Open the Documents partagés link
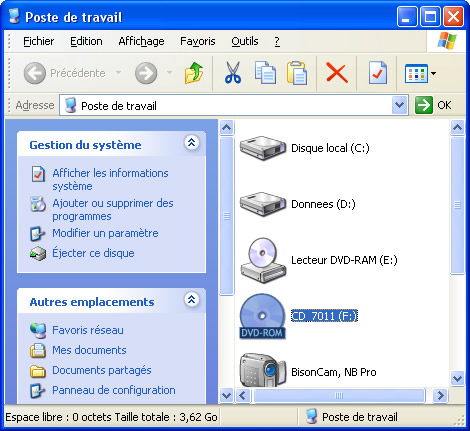470x431 pixels. tap(102, 370)
